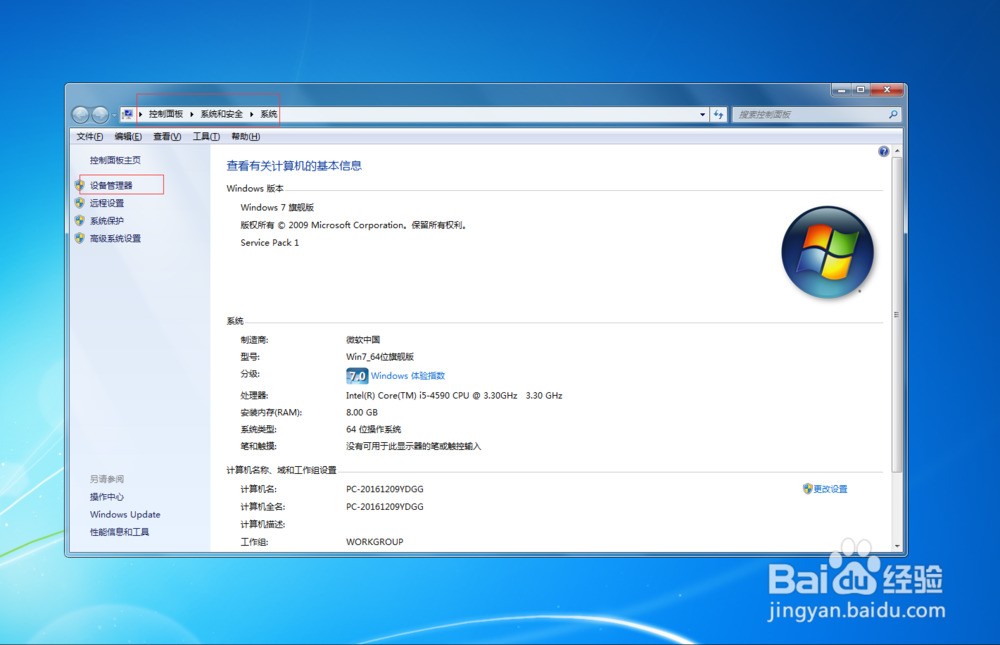
Task: Open the 文件(F) menu
Action: coord(90,137)
